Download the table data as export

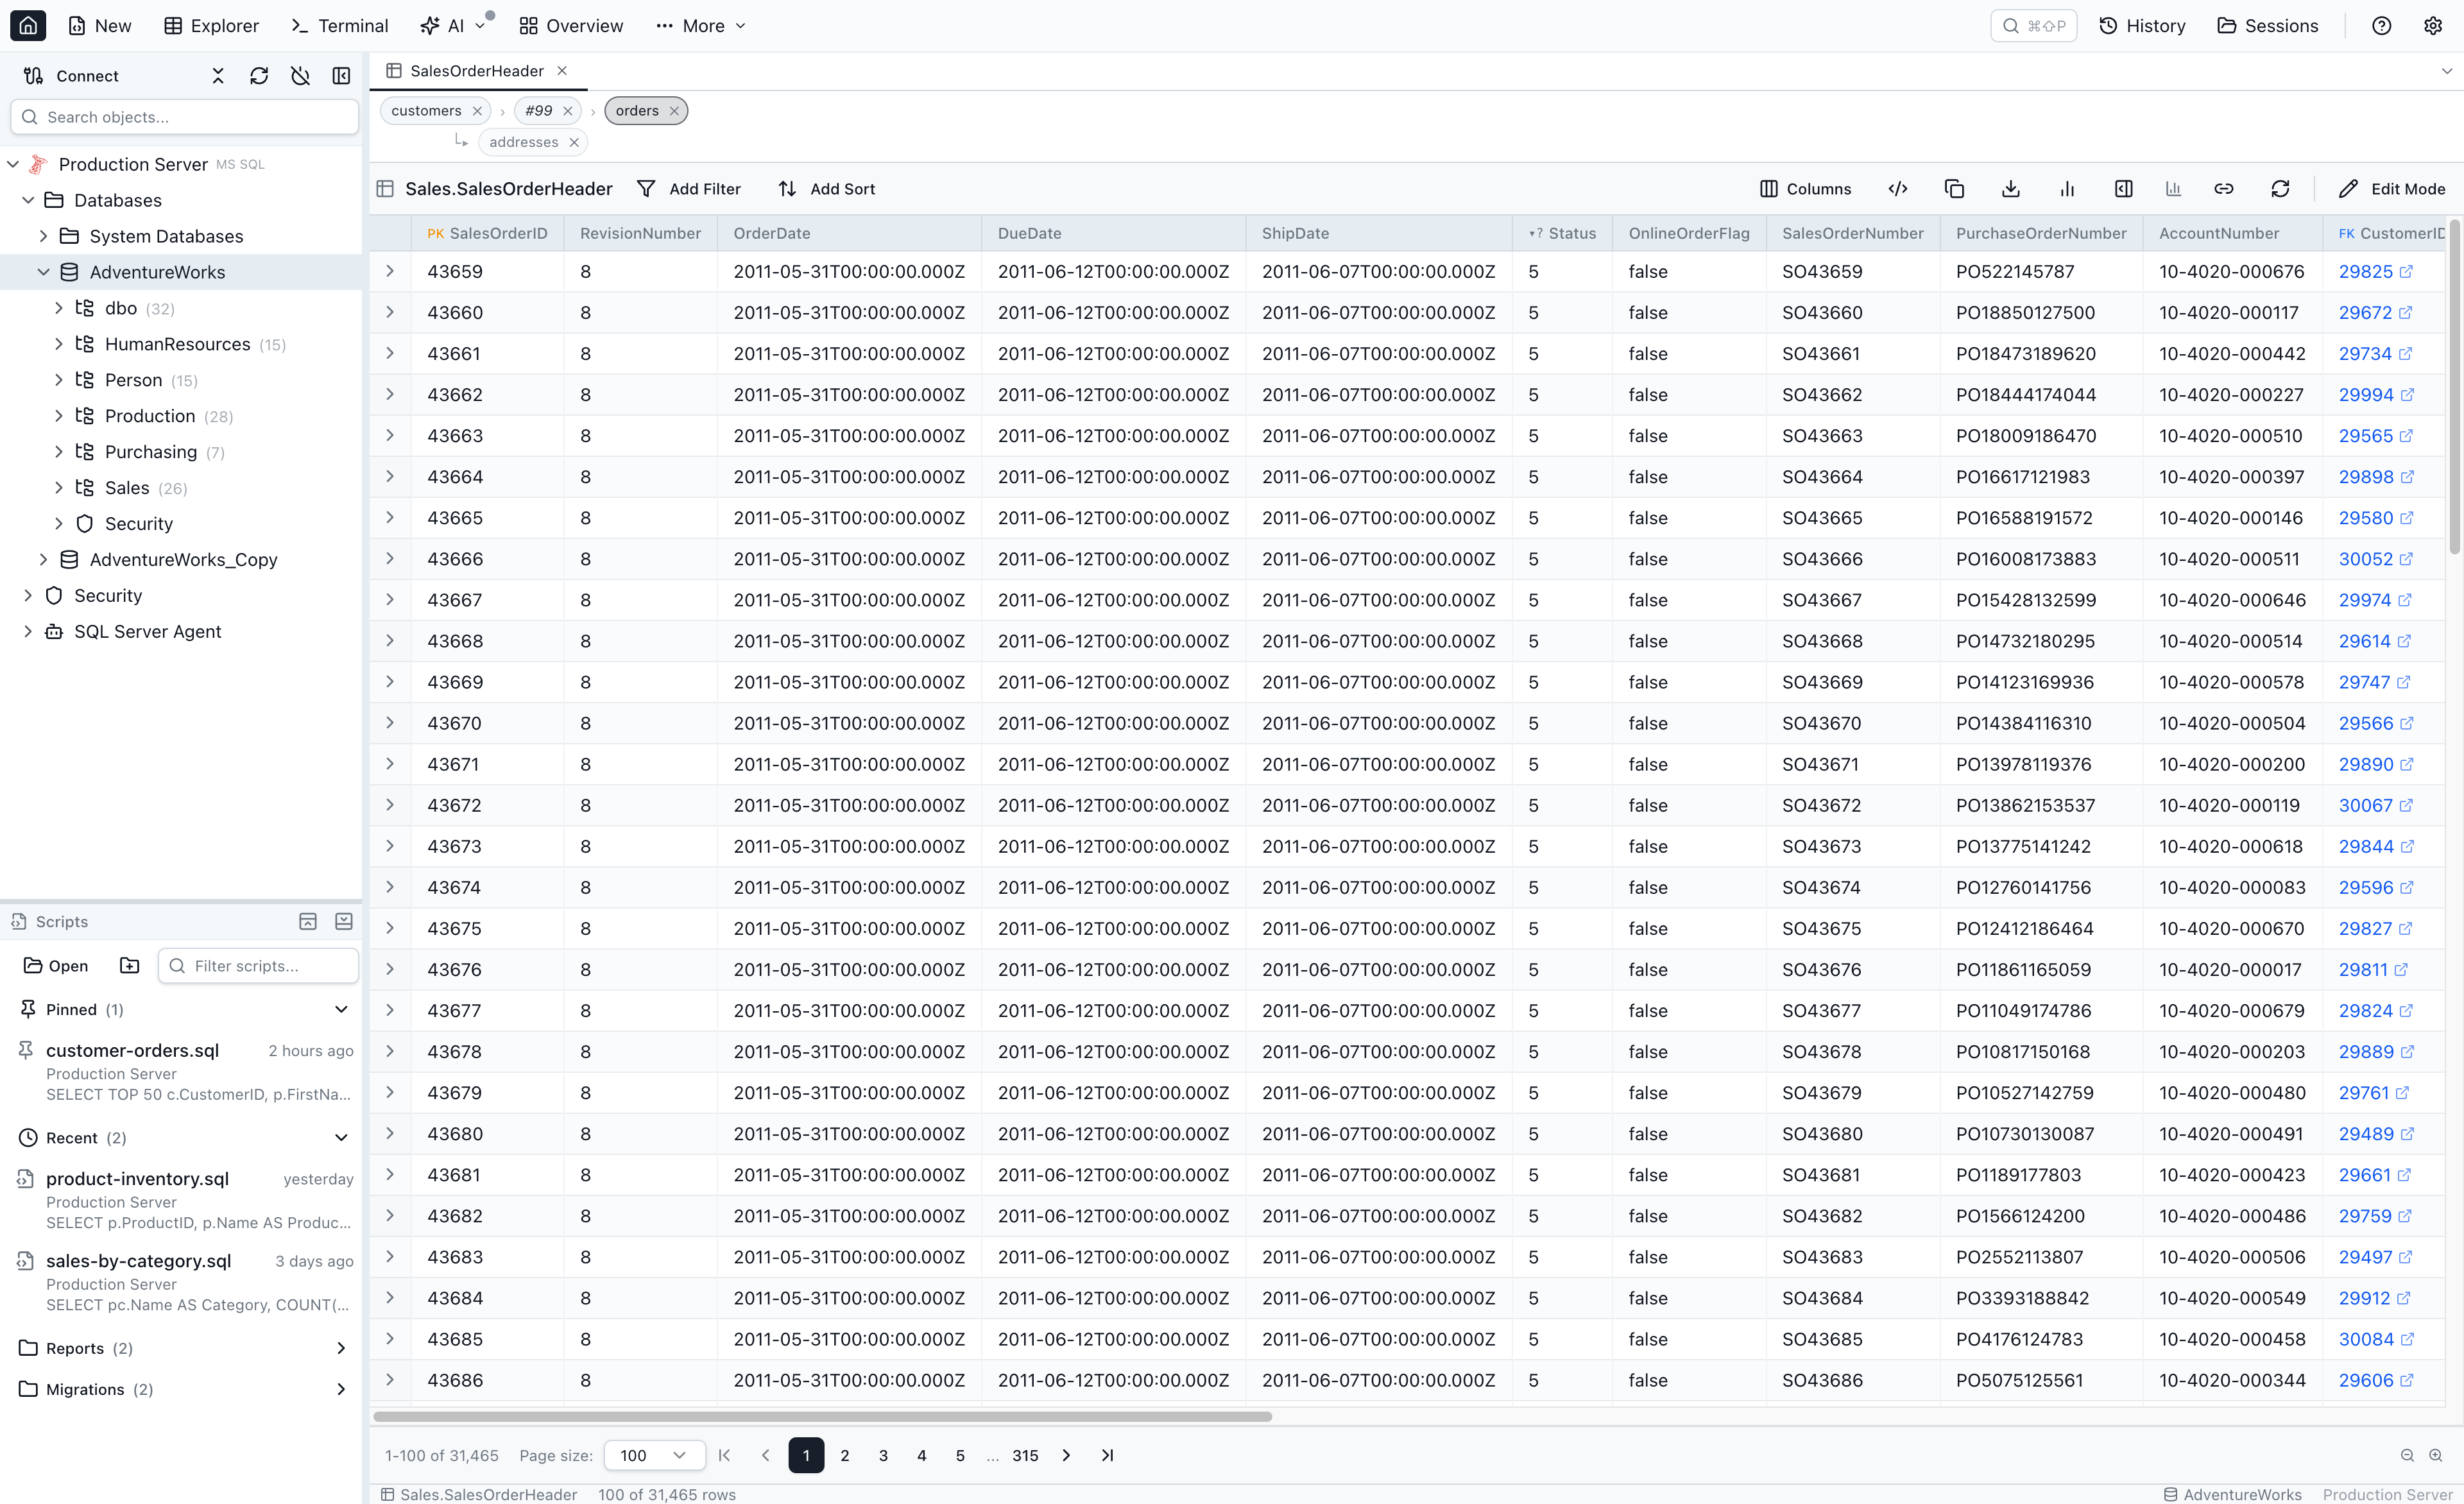pyautogui.click(x=2011, y=189)
